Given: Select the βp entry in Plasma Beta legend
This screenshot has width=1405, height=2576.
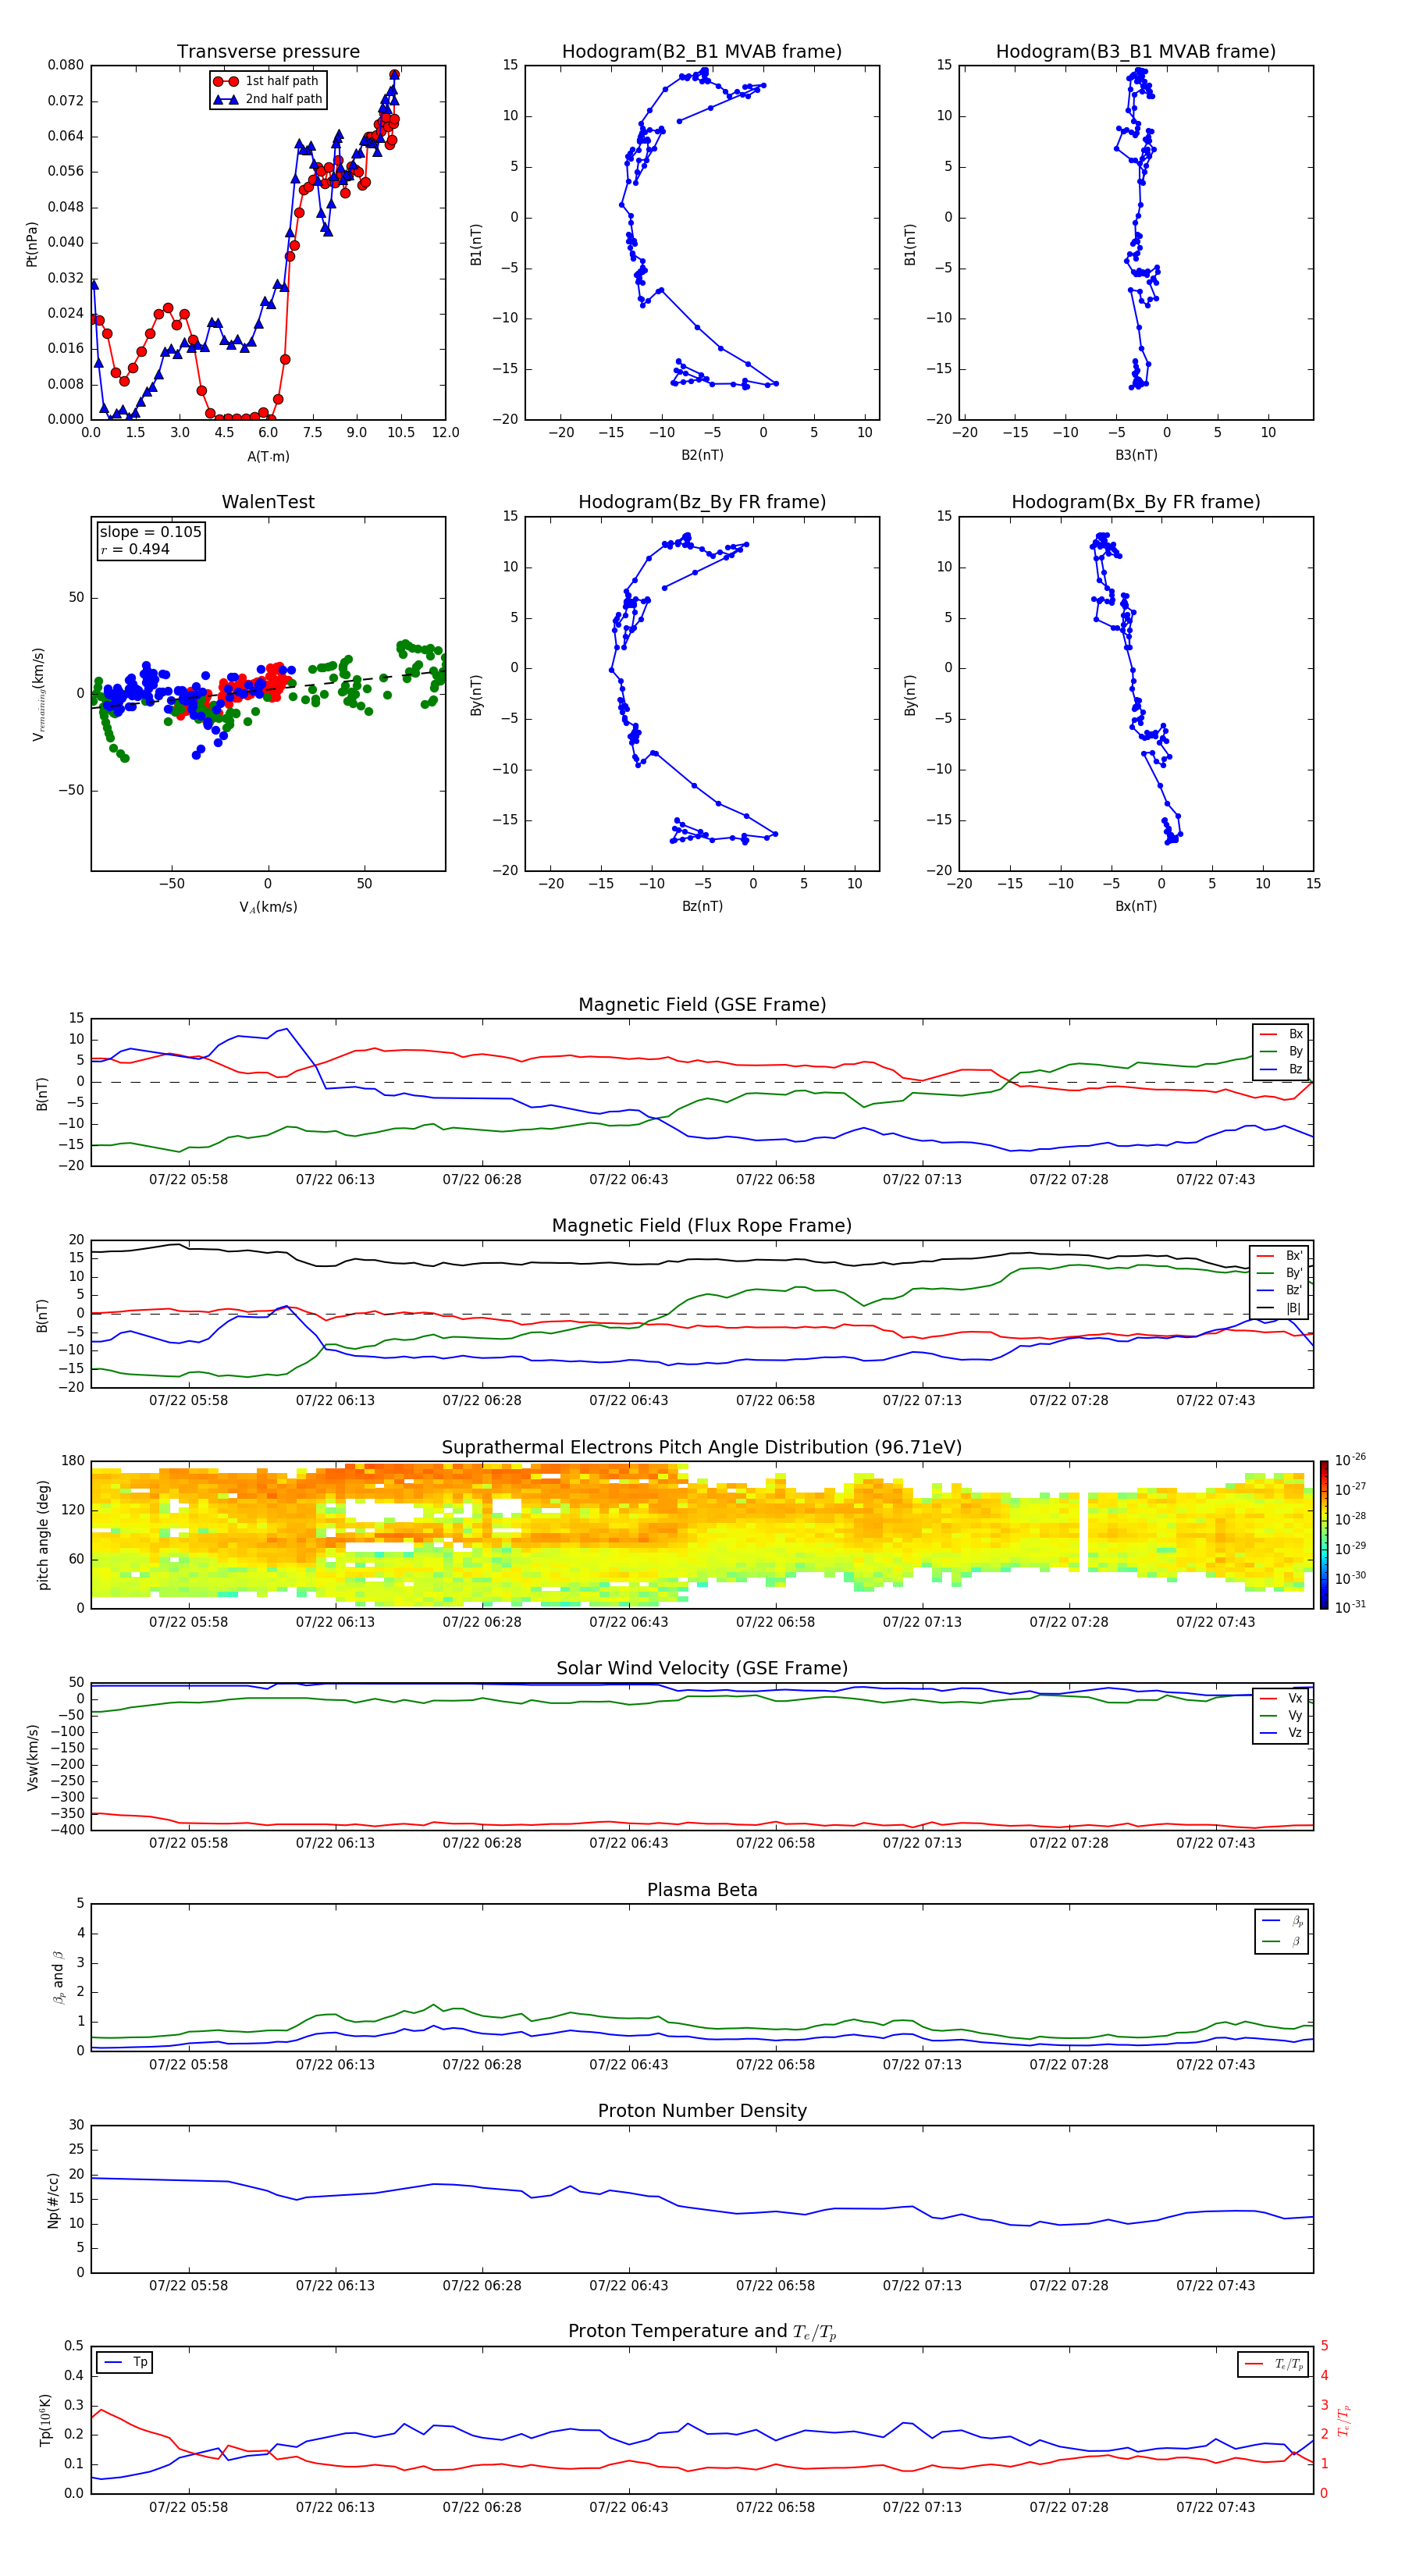Looking at the screenshot, I should [1282, 1920].
